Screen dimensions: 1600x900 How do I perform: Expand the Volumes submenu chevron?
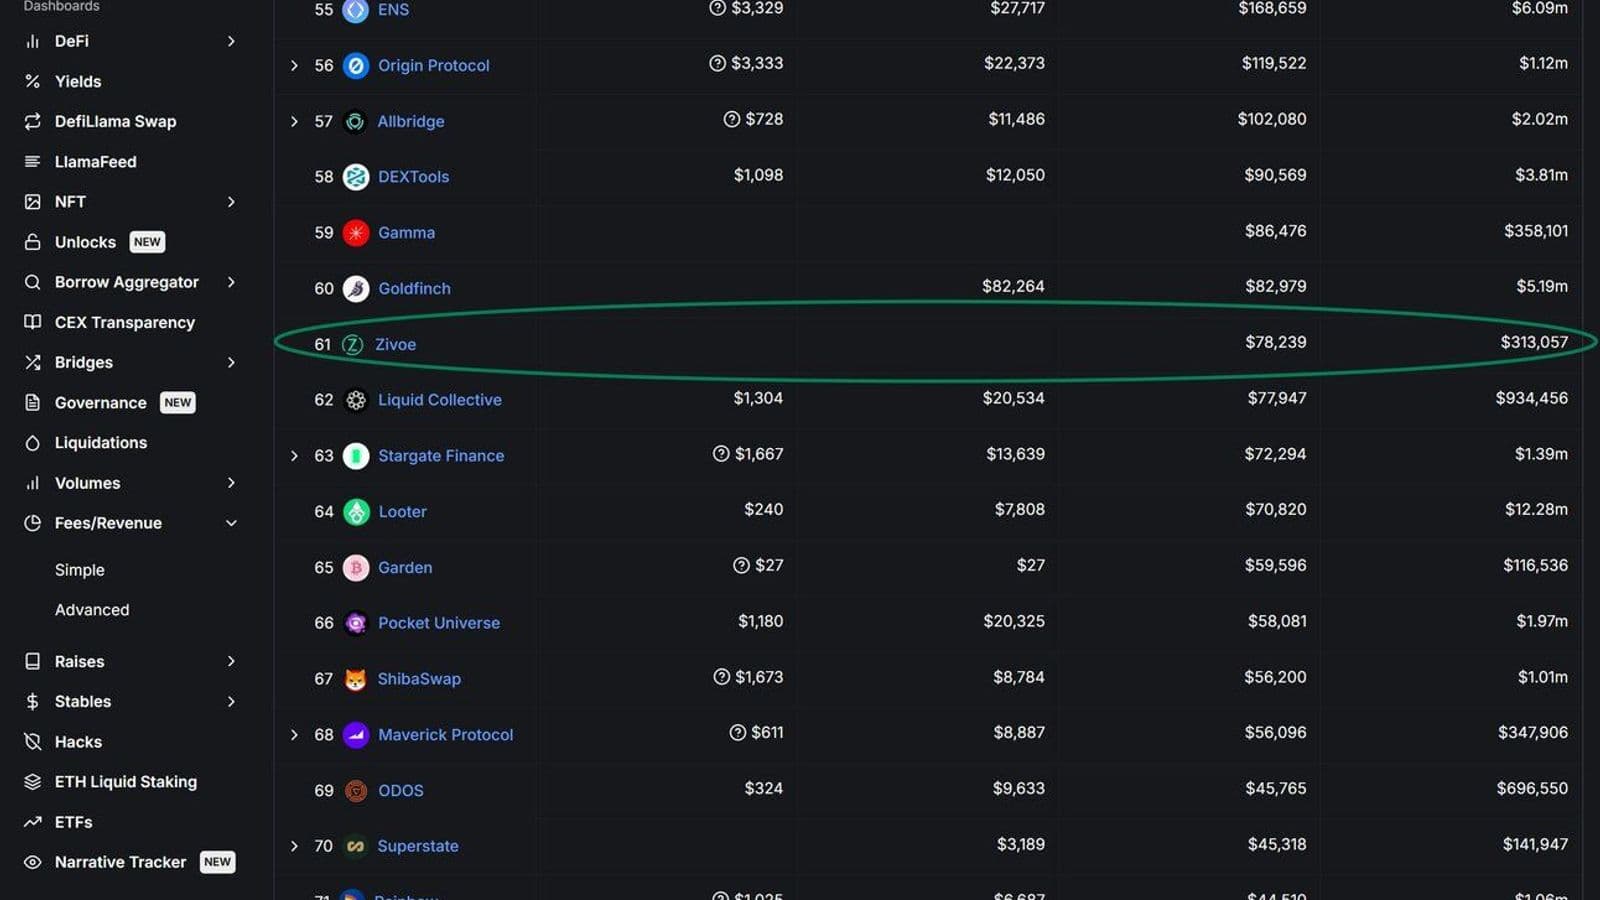231,483
